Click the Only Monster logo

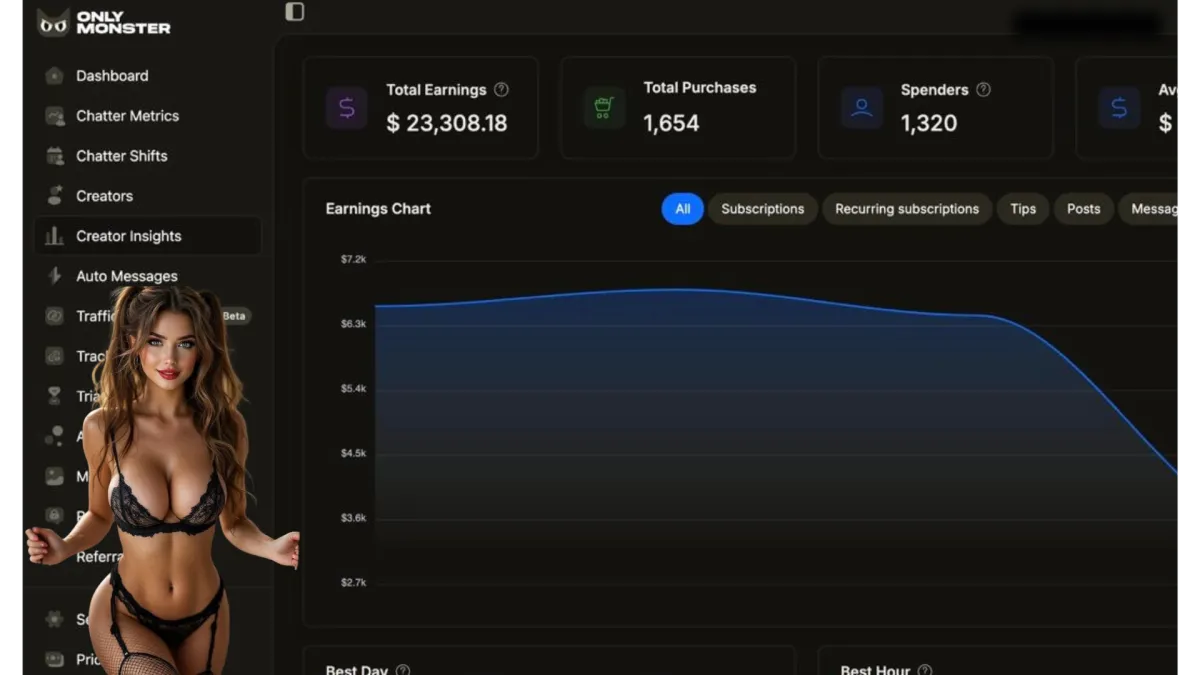pyautogui.click(x=104, y=22)
